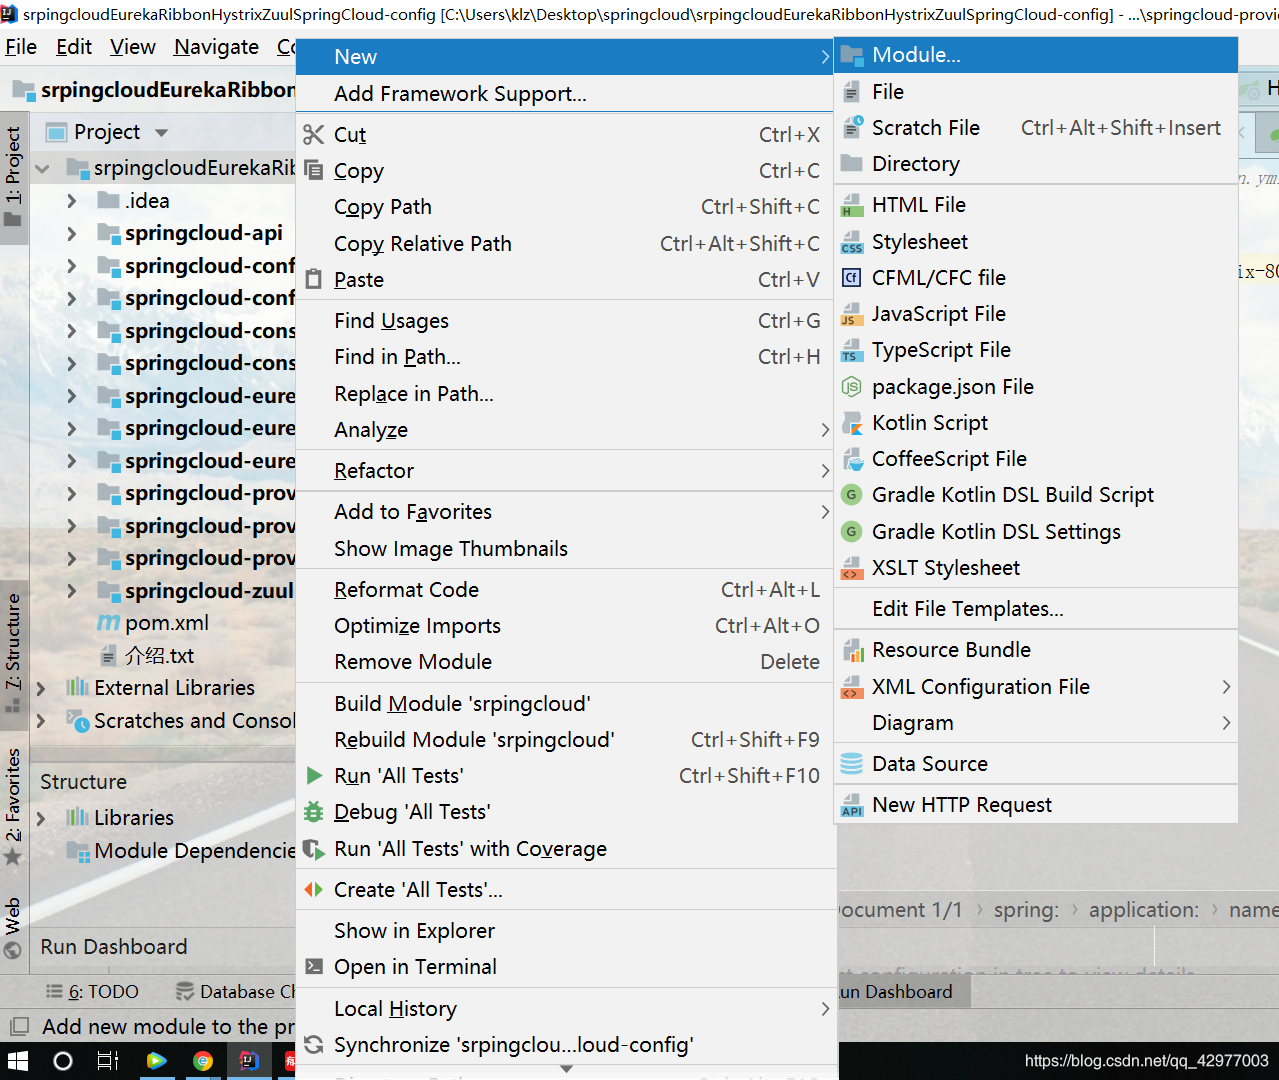Click the Paste clipboard icon
The image size is (1279, 1080).
314,279
